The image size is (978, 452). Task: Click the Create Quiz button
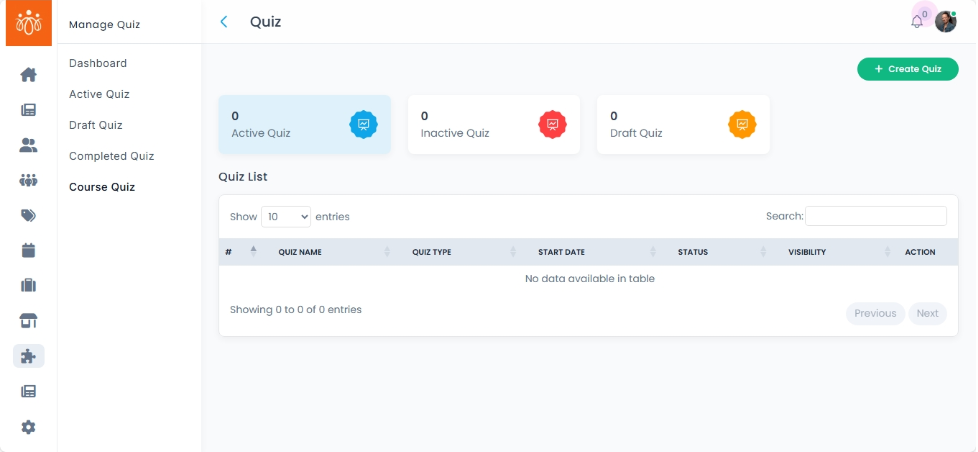(x=907, y=69)
